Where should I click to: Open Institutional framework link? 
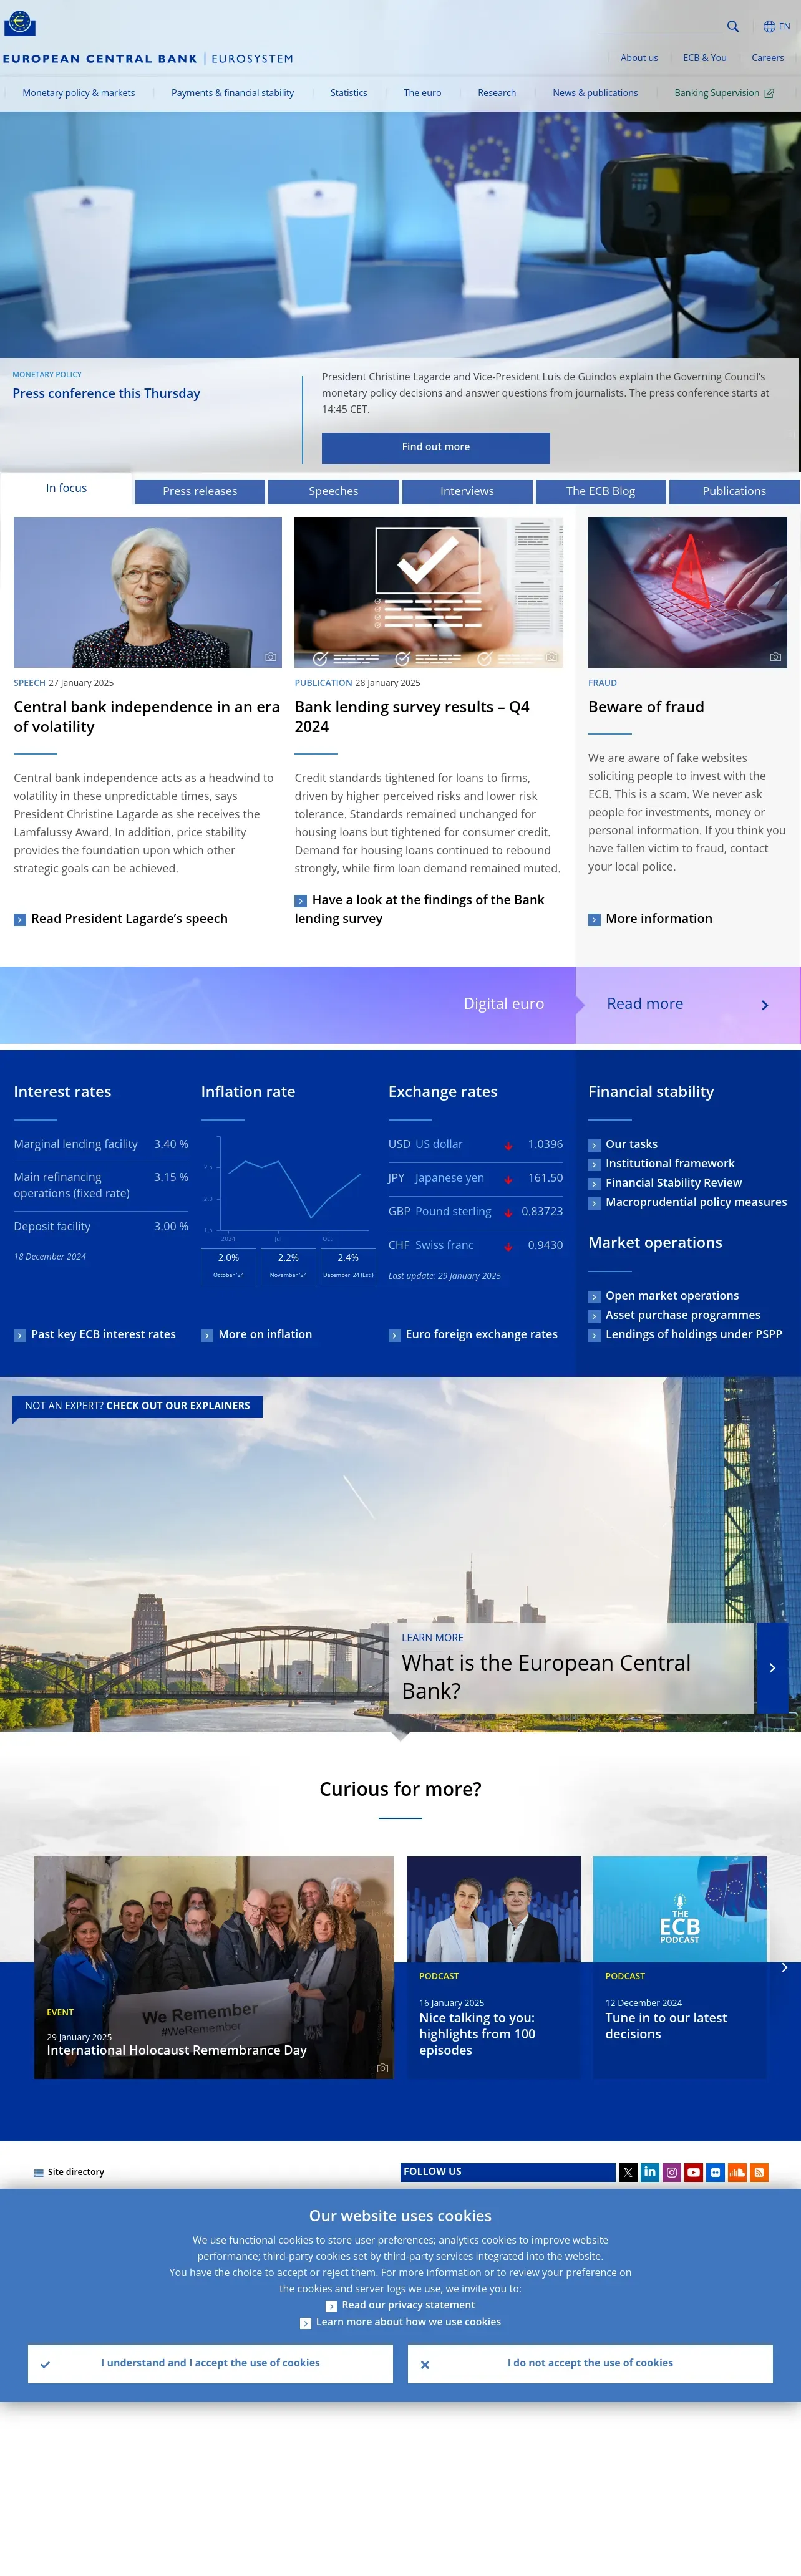click(661, 1163)
